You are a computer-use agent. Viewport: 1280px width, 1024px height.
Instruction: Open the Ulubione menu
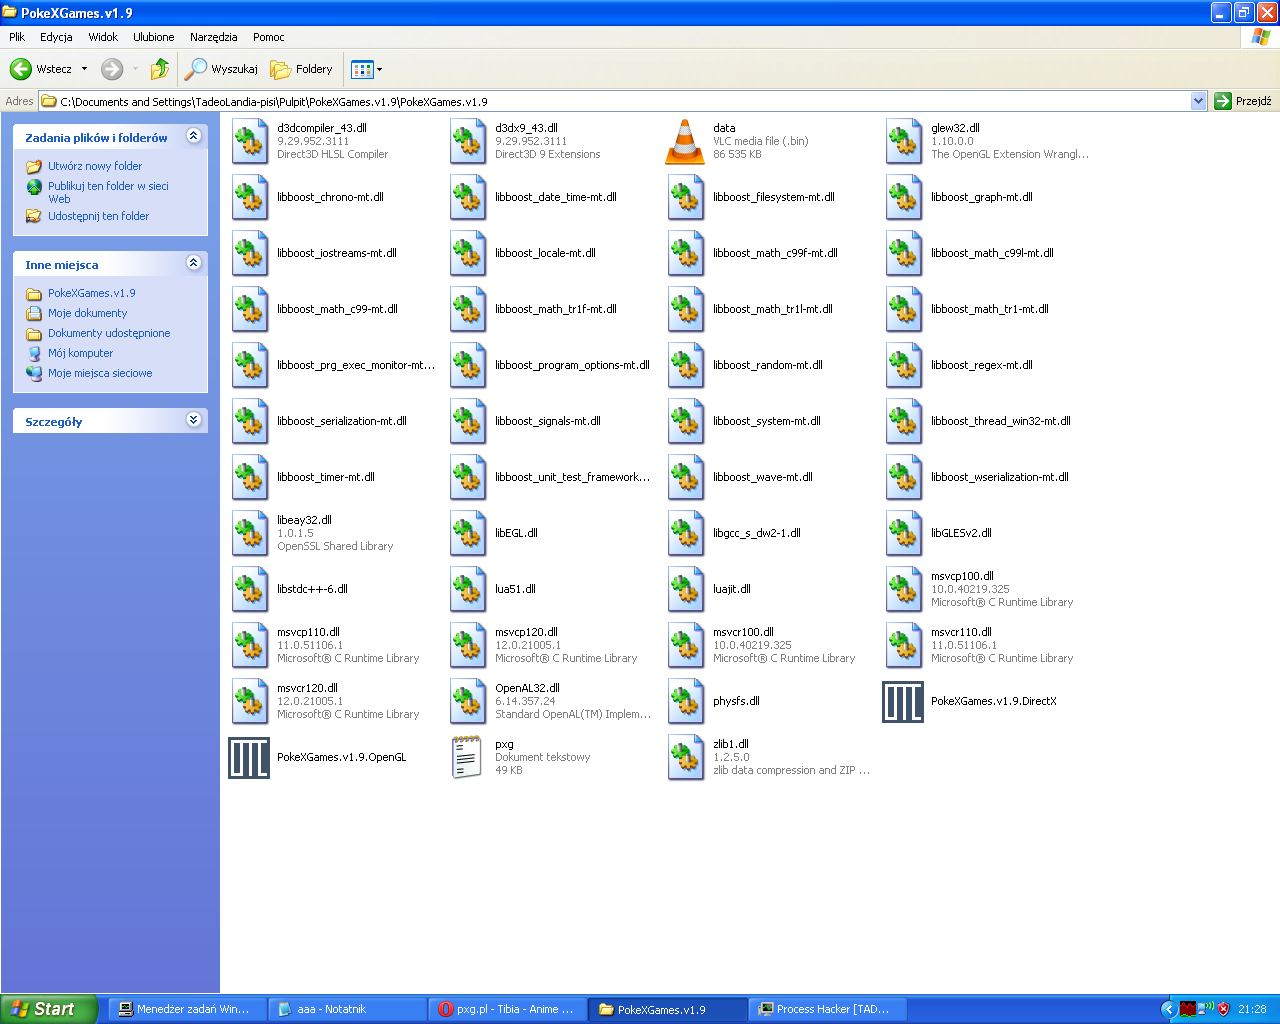pos(154,37)
